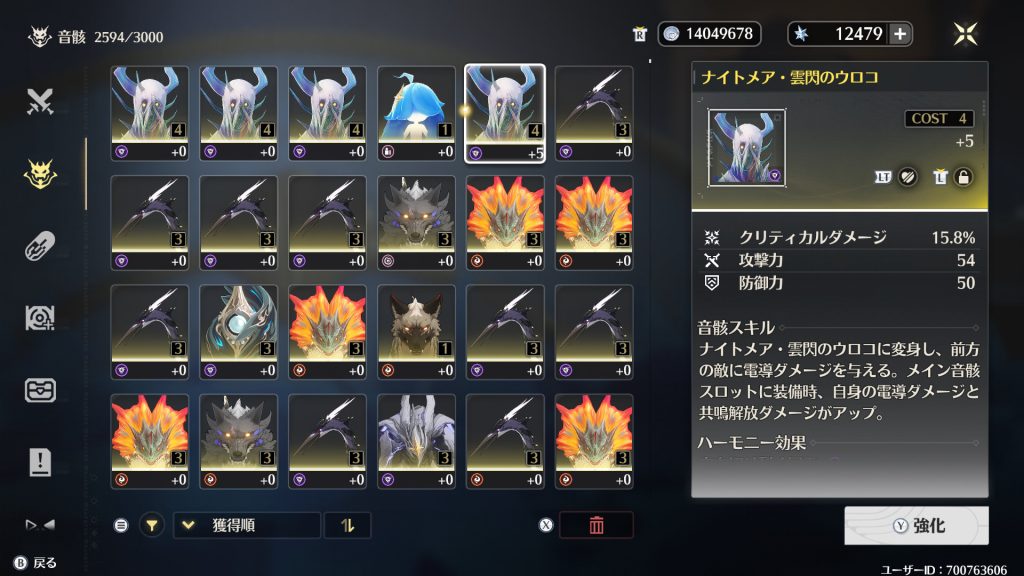Image resolution: width=1024 pixels, height=576 pixels.
Task: Toggle the discard trash mark on Echo
Action: click(940, 177)
